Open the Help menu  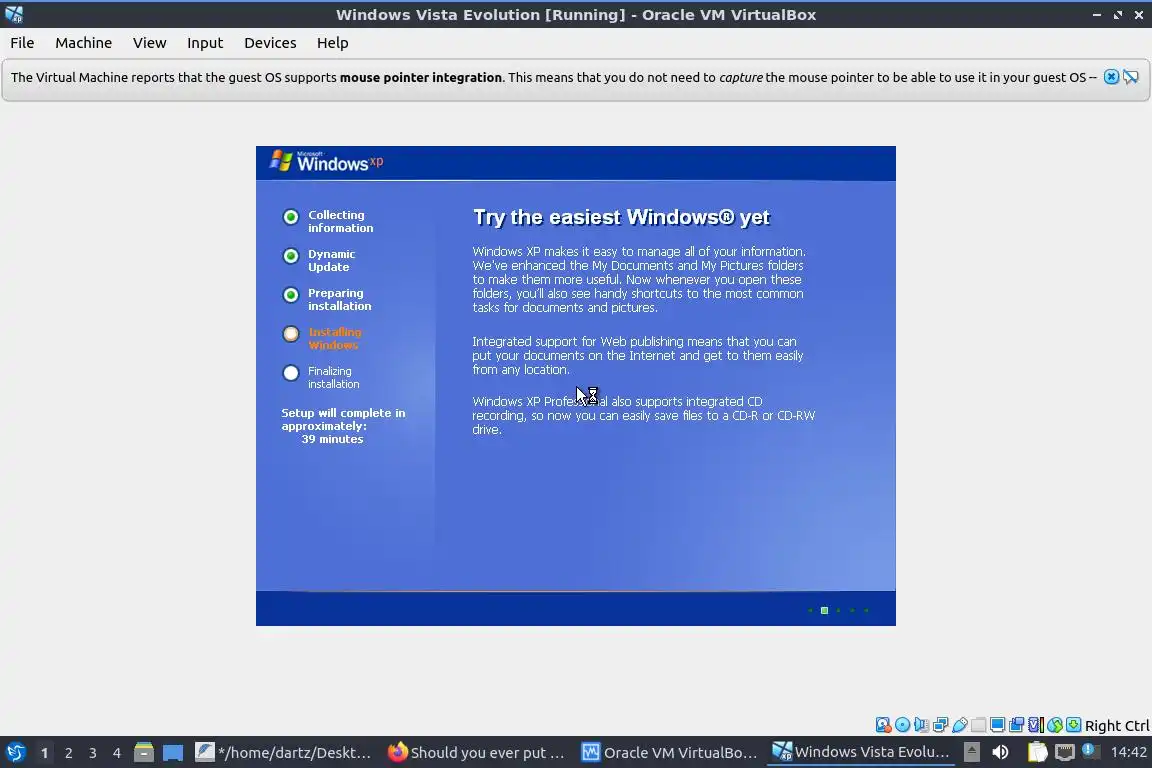pos(332,43)
